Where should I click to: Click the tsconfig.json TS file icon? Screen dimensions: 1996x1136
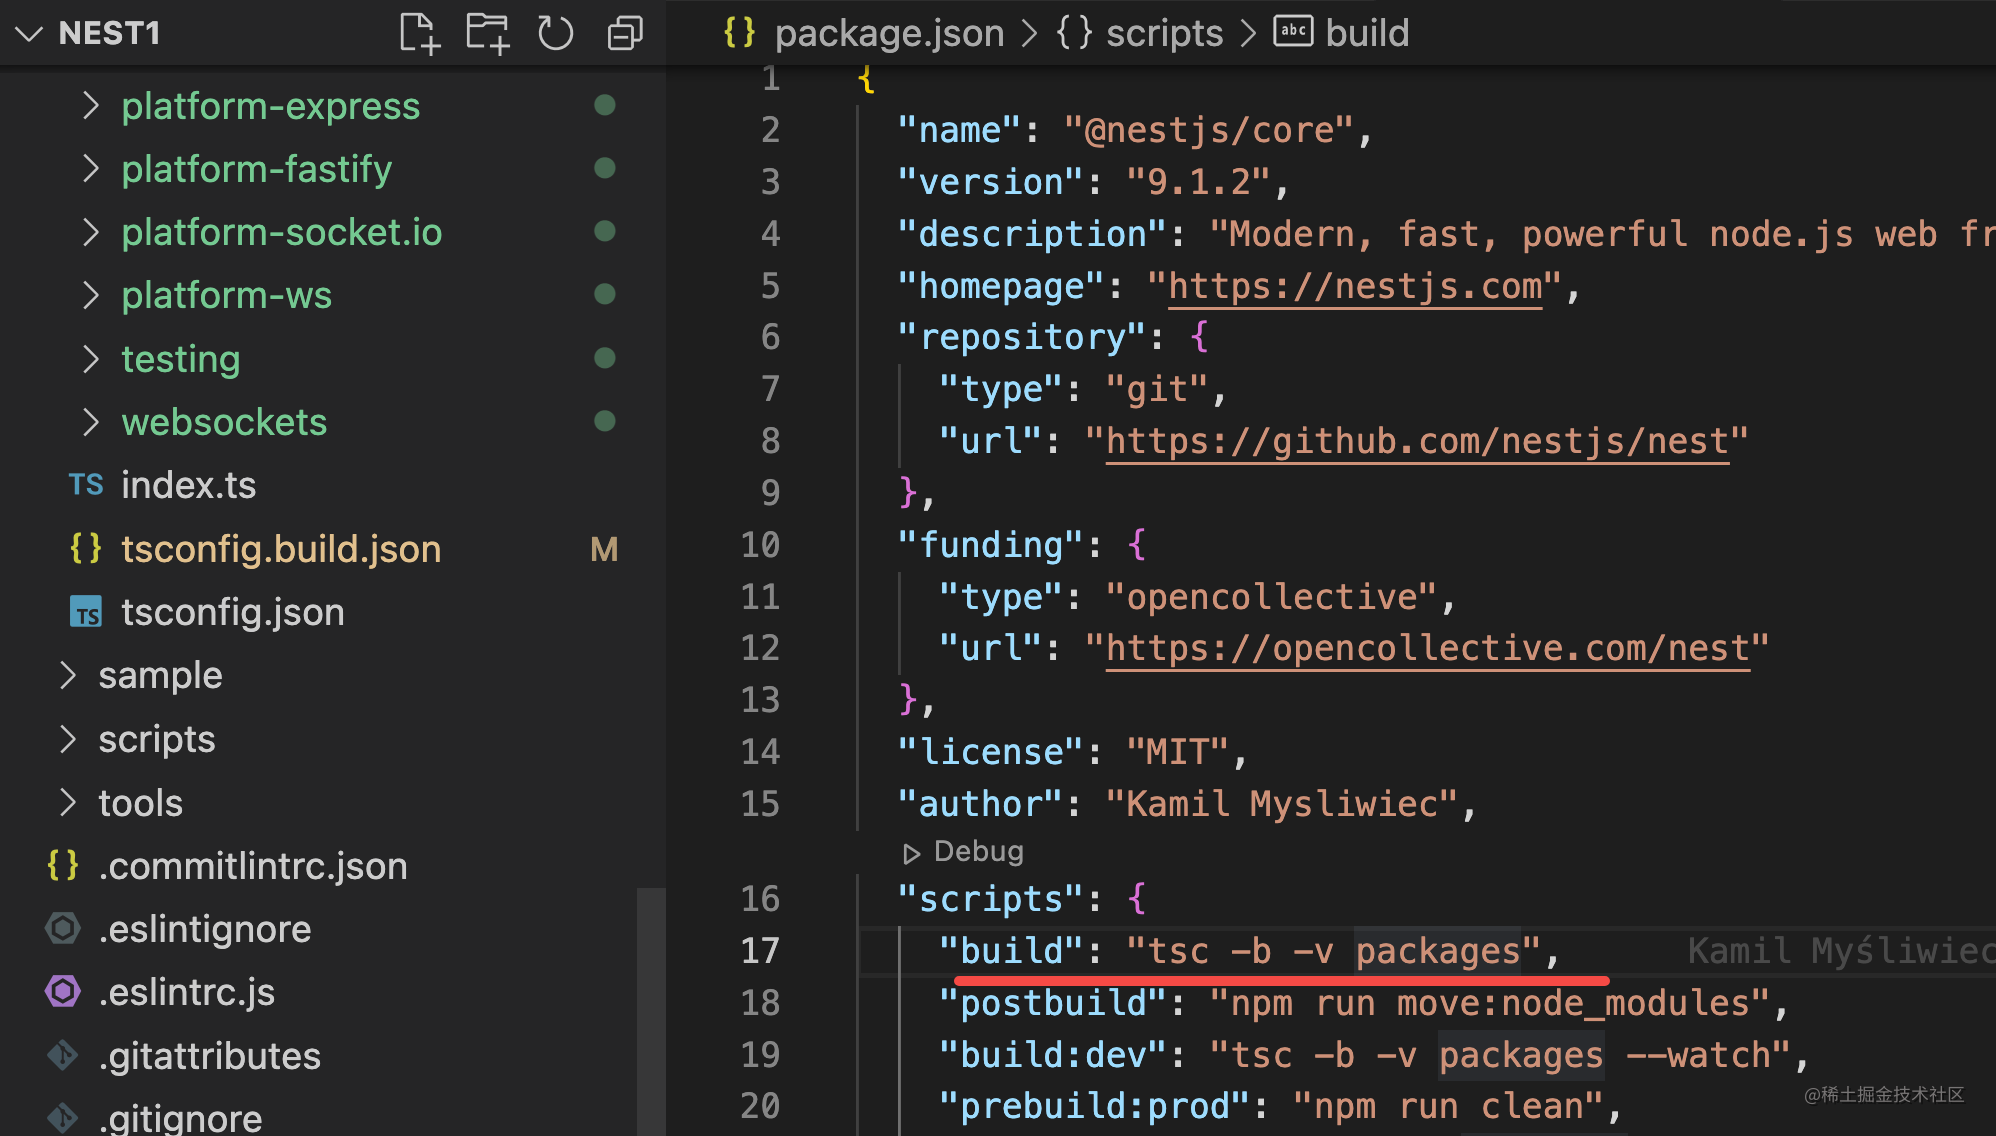click(x=86, y=612)
